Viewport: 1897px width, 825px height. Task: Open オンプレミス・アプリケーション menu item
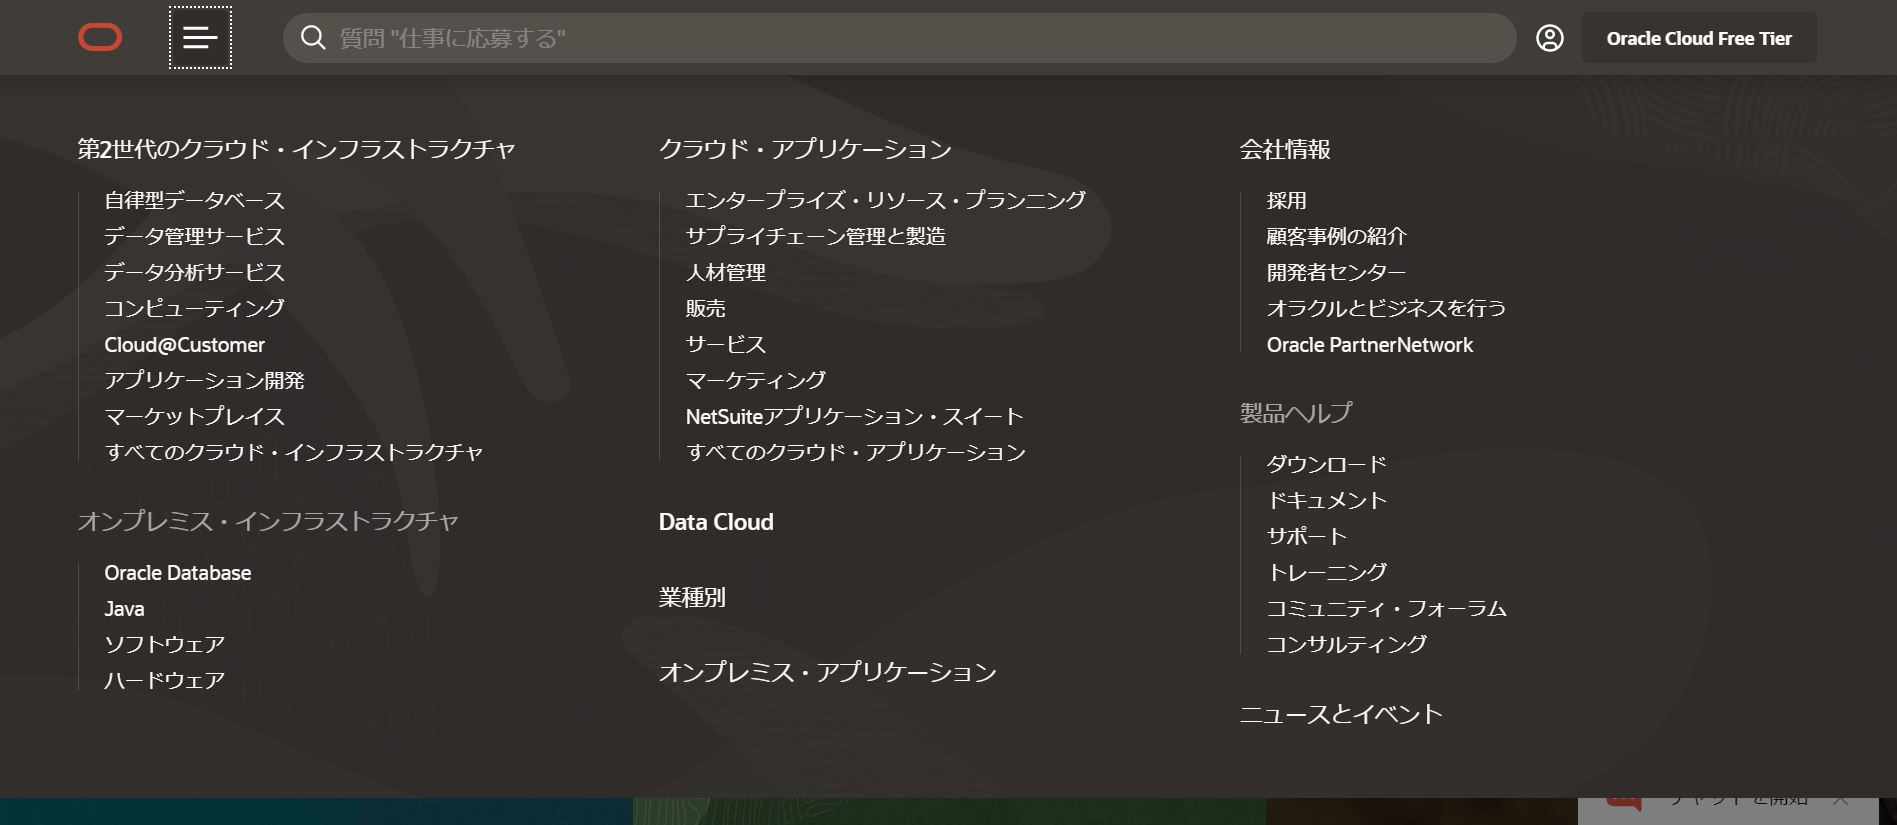click(x=828, y=672)
